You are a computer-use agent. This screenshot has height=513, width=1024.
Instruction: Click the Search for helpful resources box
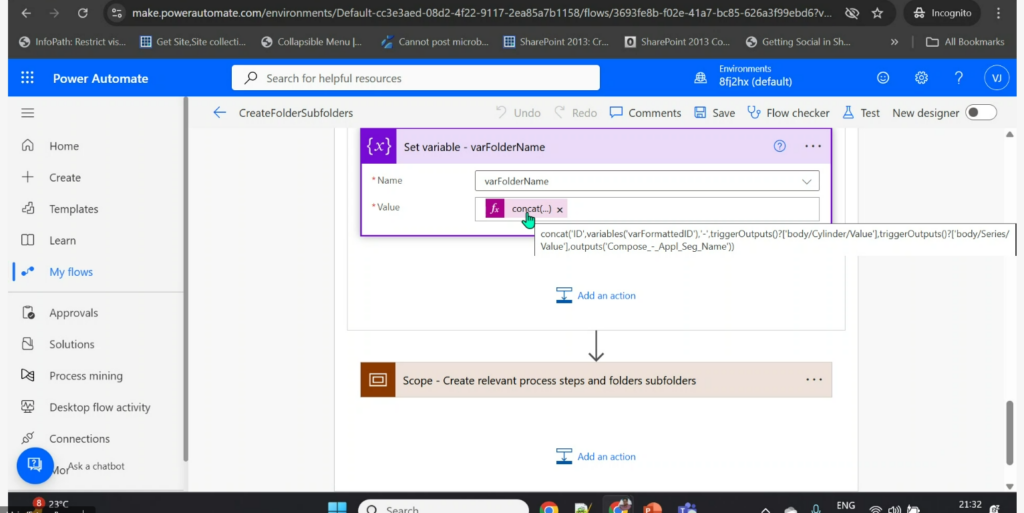[415, 78]
